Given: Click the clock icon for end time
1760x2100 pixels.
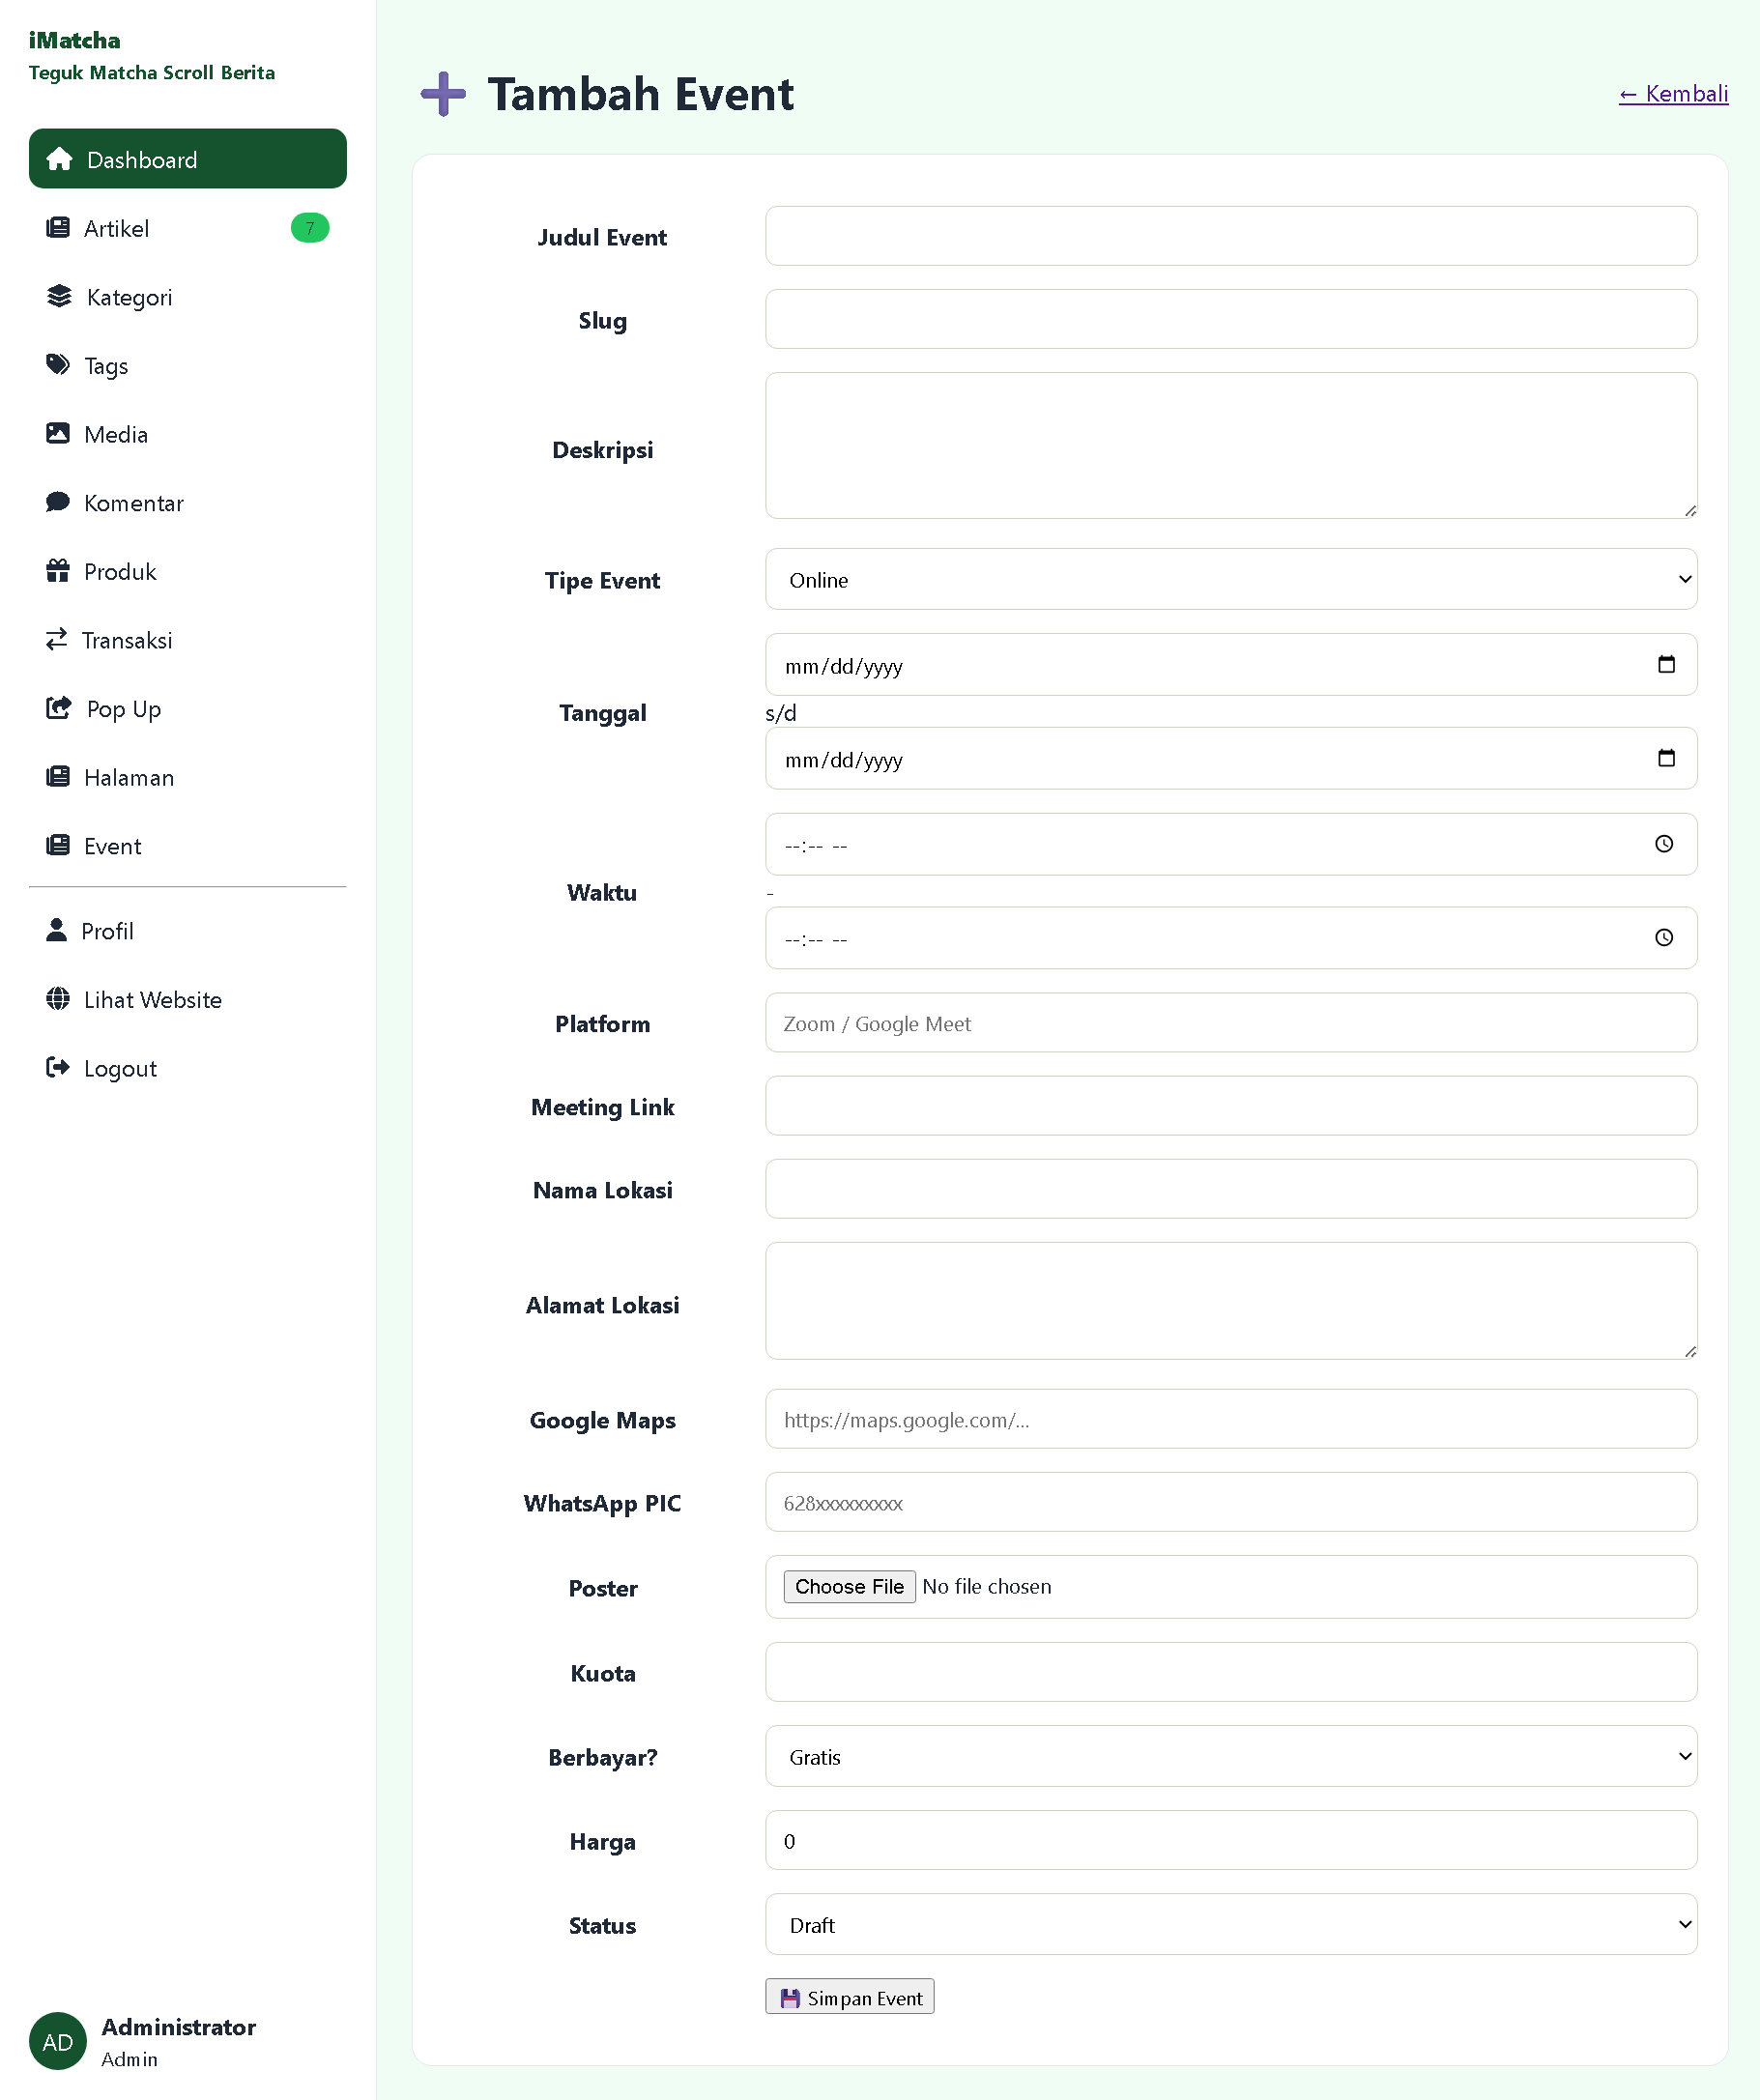Looking at the screenshot, I should click(x=1664, y=938).
